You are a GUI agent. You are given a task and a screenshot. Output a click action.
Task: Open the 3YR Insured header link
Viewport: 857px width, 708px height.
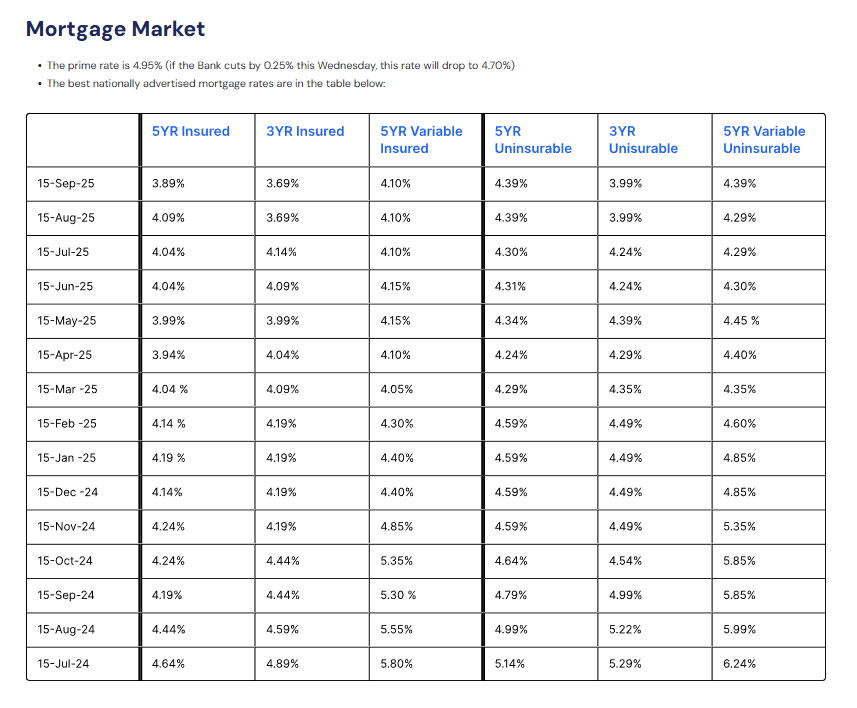tap(305, 131)
